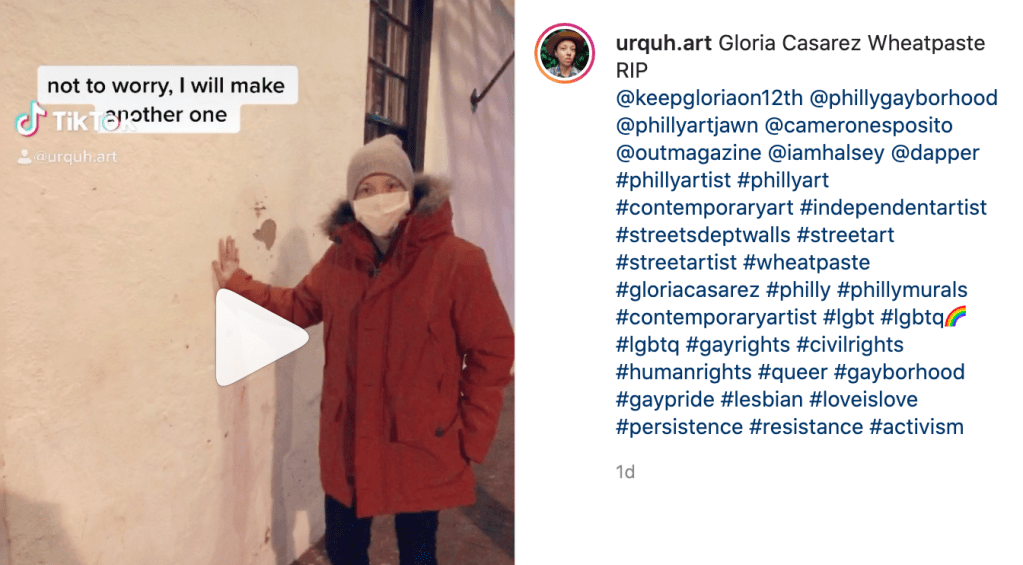Click the @cameronesposito mention
Image resolution: width=1023 pixels, height=565 pixels.
click(858, 125)
